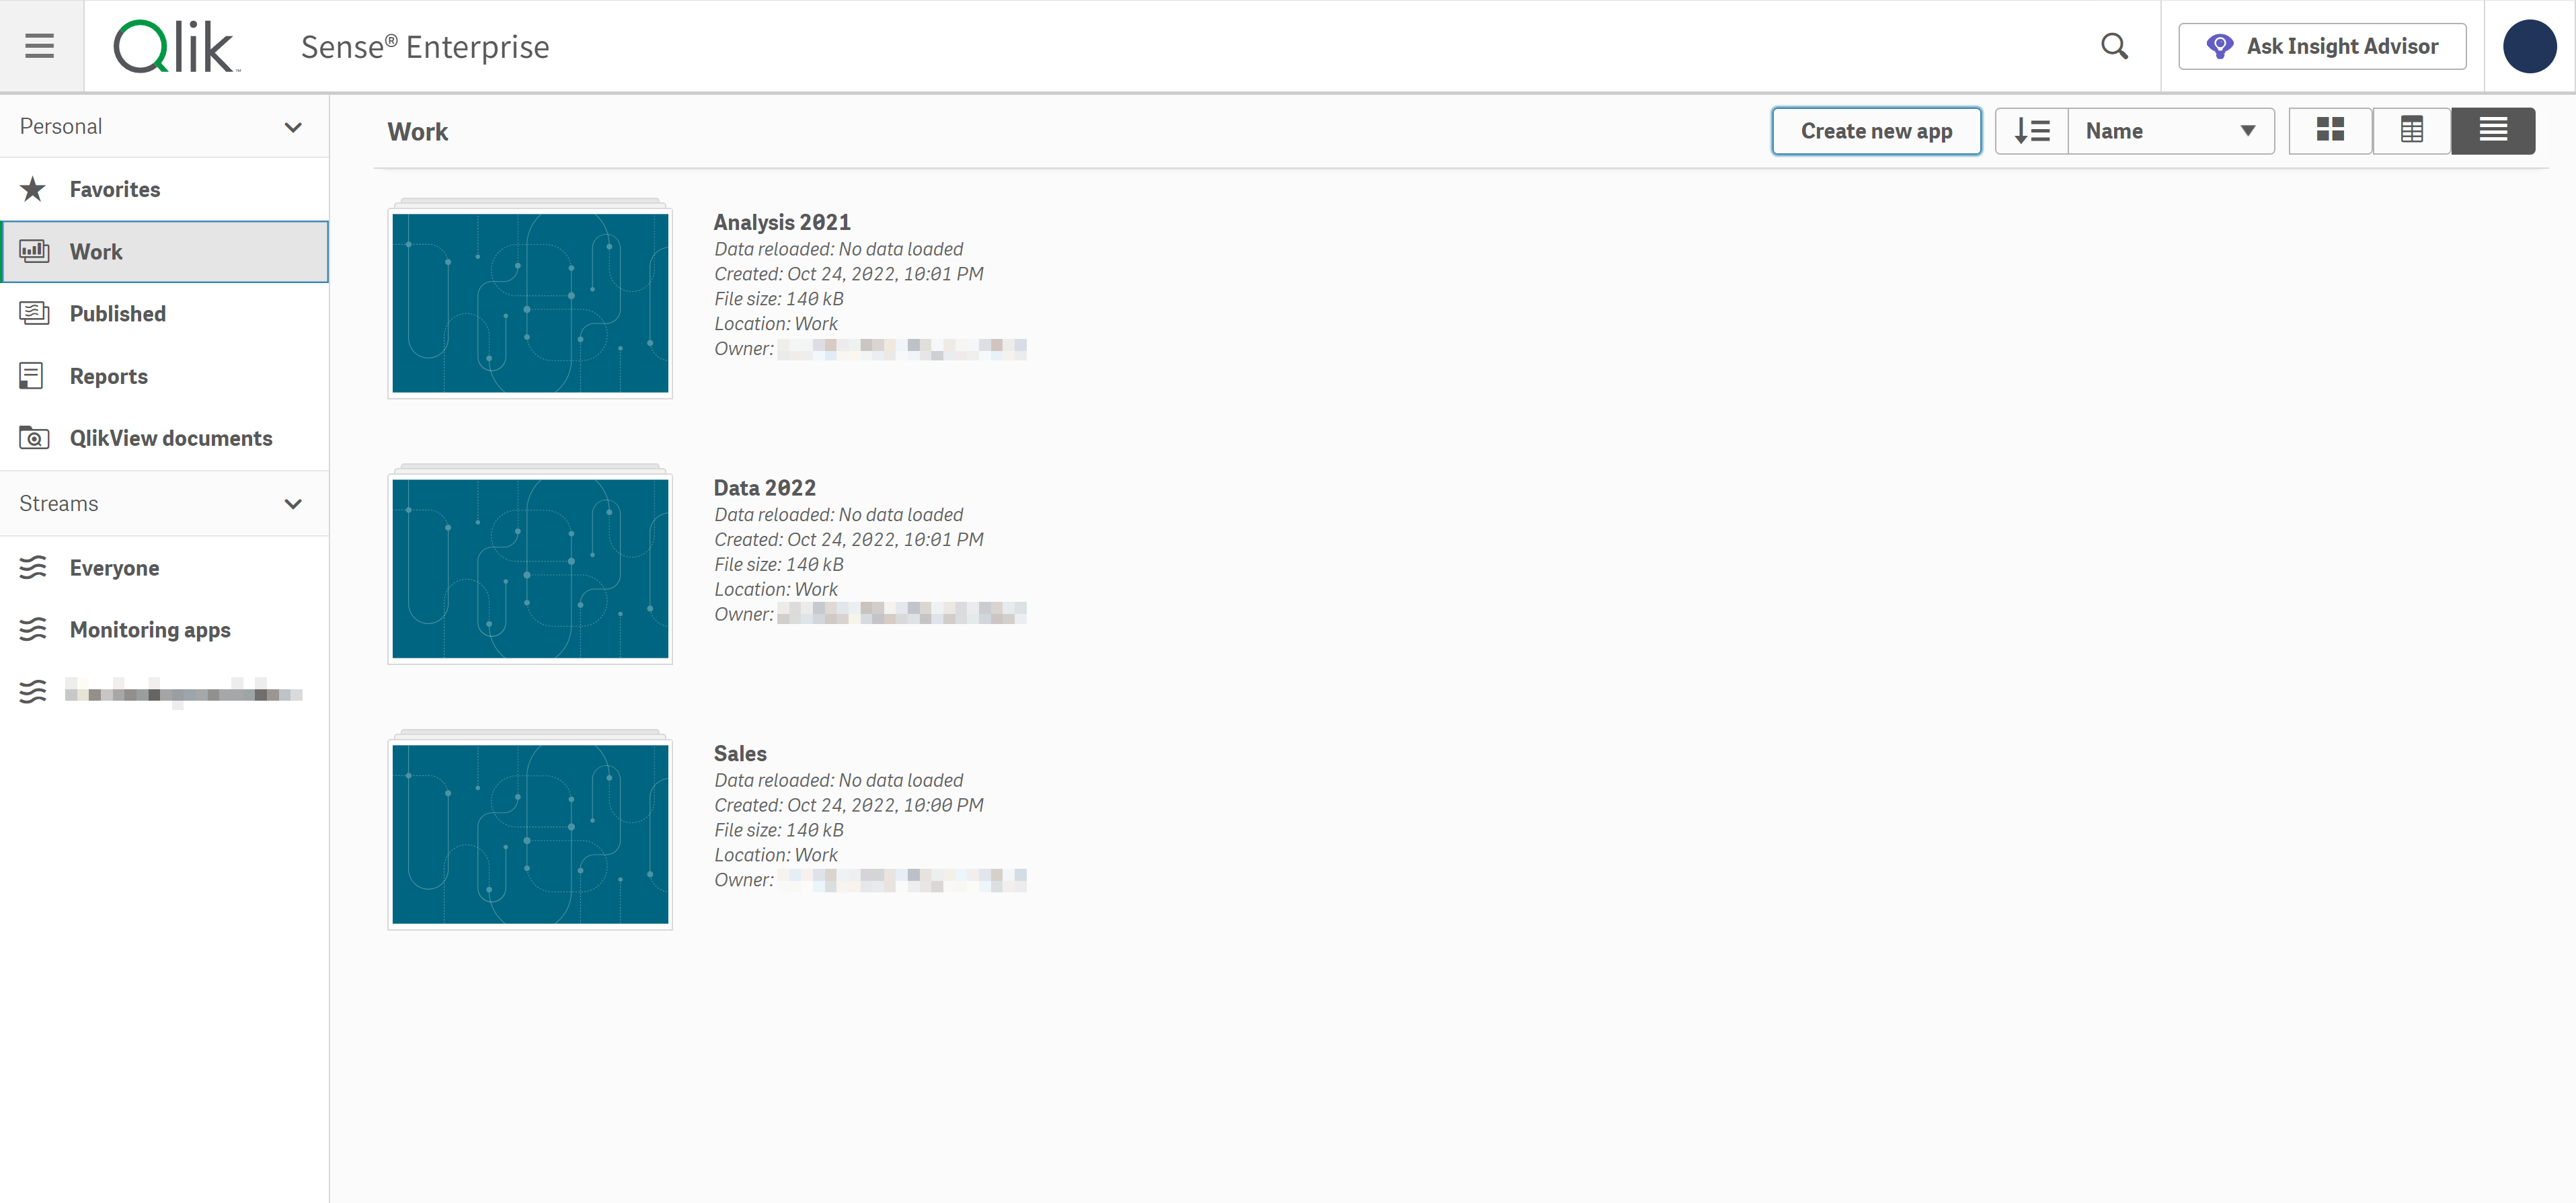Collapse the Personal section
Image resolution: width=2576 pixels, height=1203 pixels.
pos(293,127)
